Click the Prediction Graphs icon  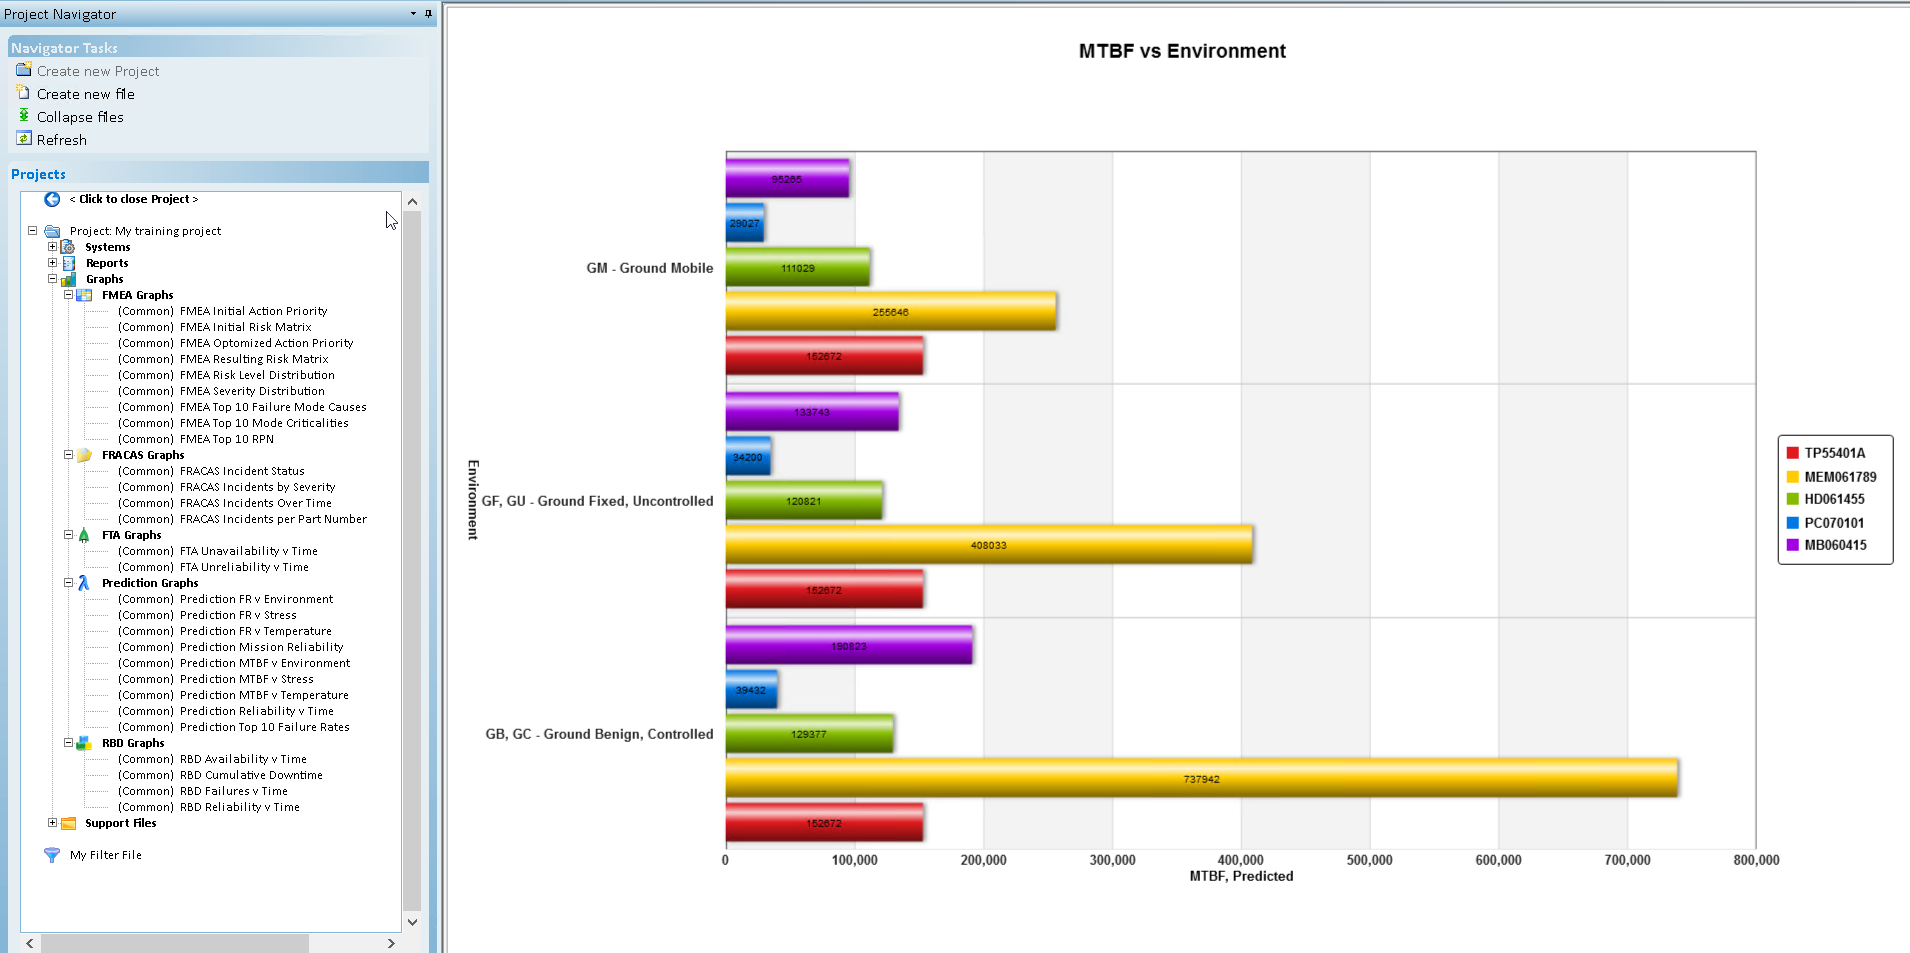[84, 583]
